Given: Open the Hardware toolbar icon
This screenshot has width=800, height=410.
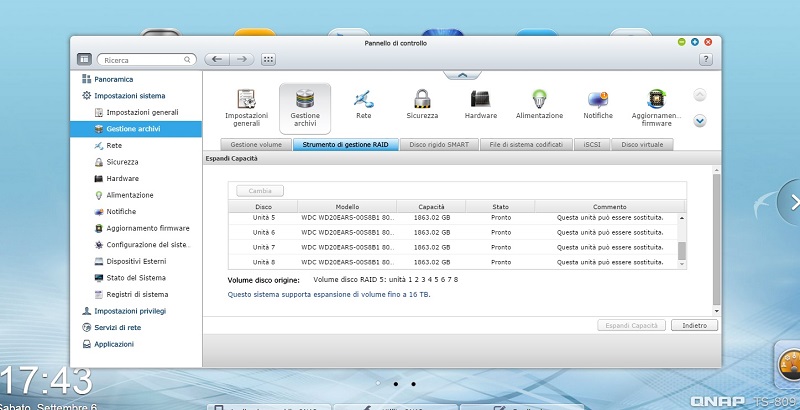Looking at the screenshot, I should pos(480,100).
